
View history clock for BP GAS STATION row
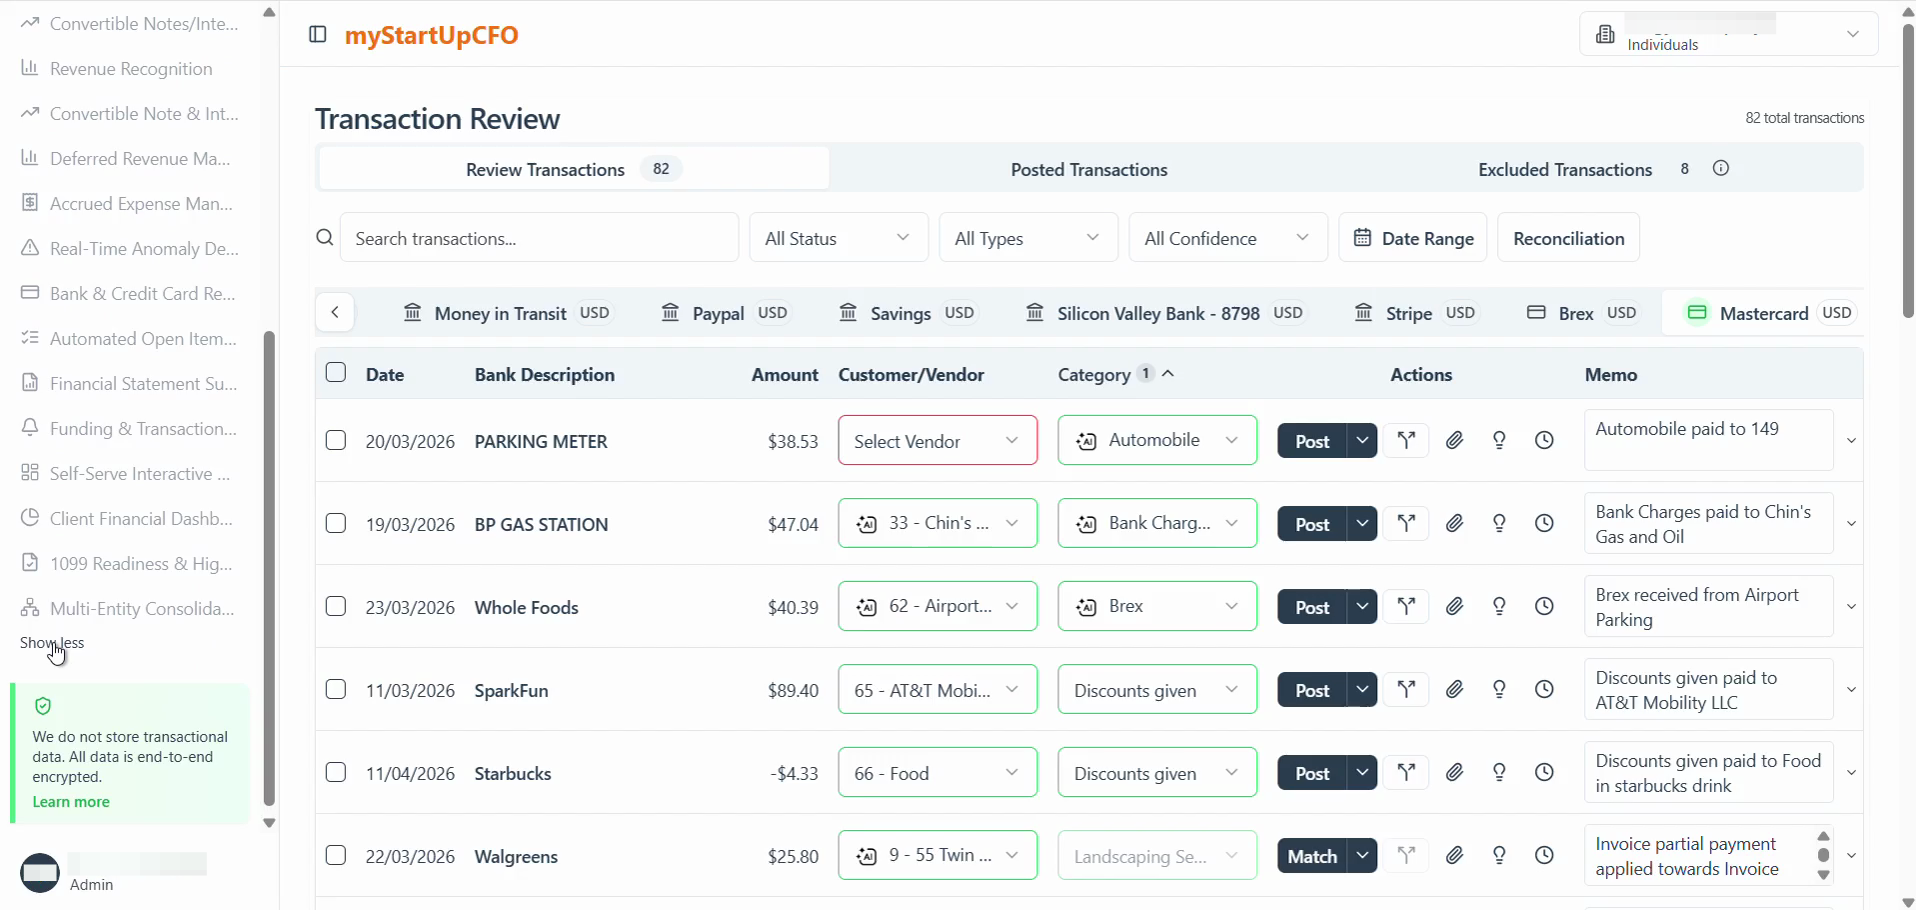pos(1545,523)
